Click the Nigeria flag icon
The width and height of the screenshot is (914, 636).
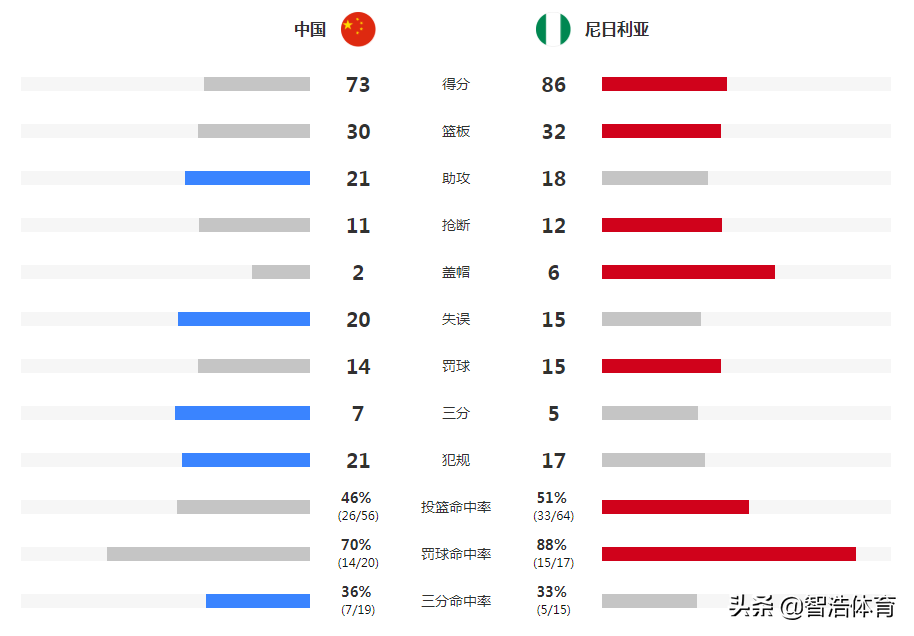[x=553, y=29]
